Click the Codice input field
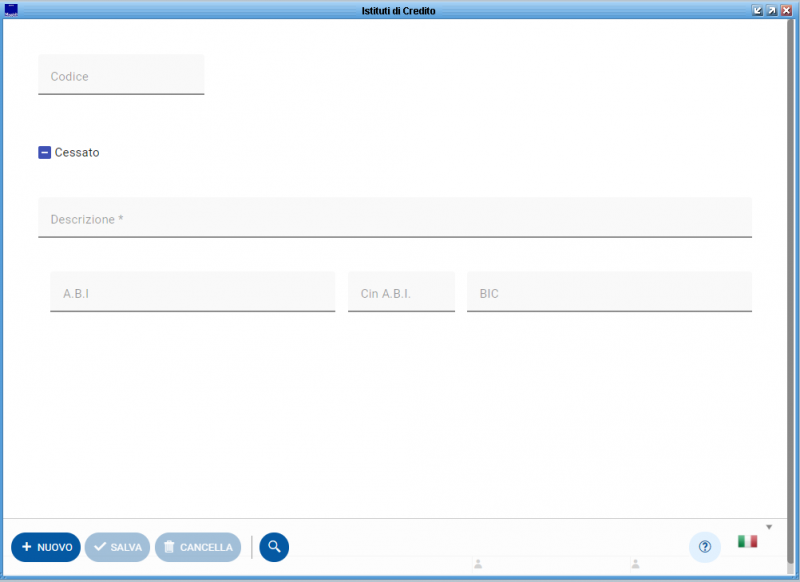This screenshot has height=582, width=800. pyautogui.click(x=121, y=74)
